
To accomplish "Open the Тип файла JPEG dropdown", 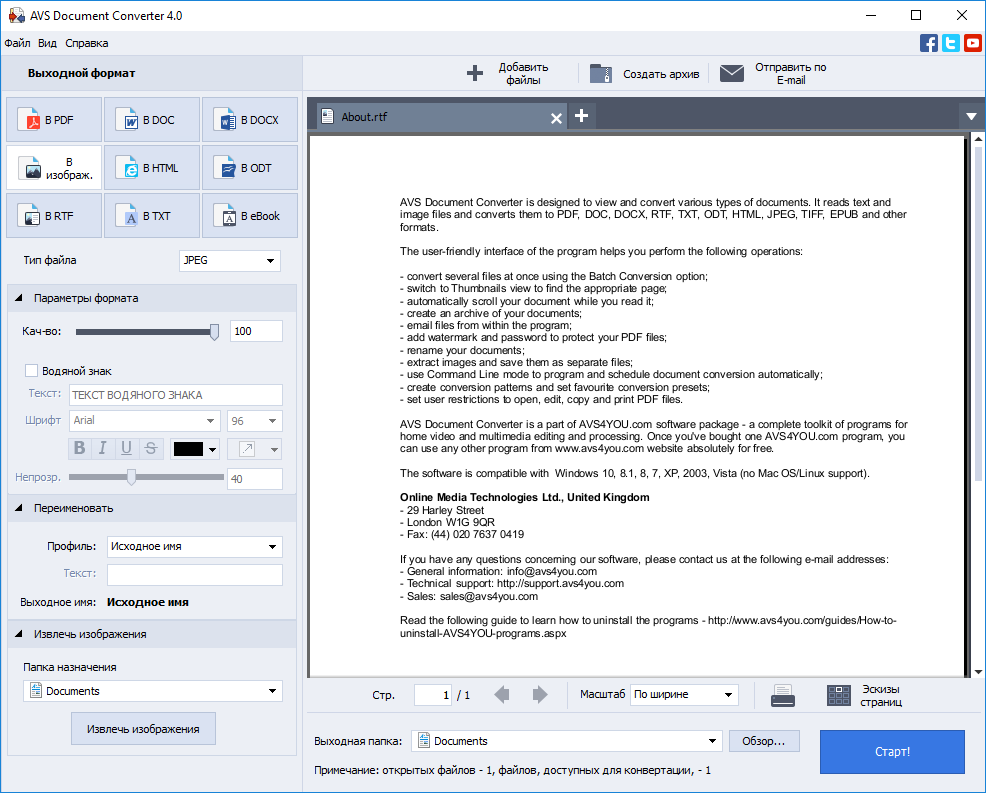I will click(229, 261).
